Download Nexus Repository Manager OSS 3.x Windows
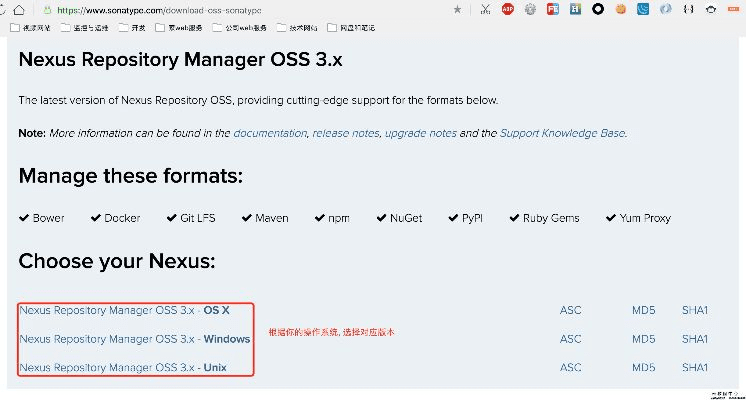Screen dimensions: 746x400 pos(135,339)
